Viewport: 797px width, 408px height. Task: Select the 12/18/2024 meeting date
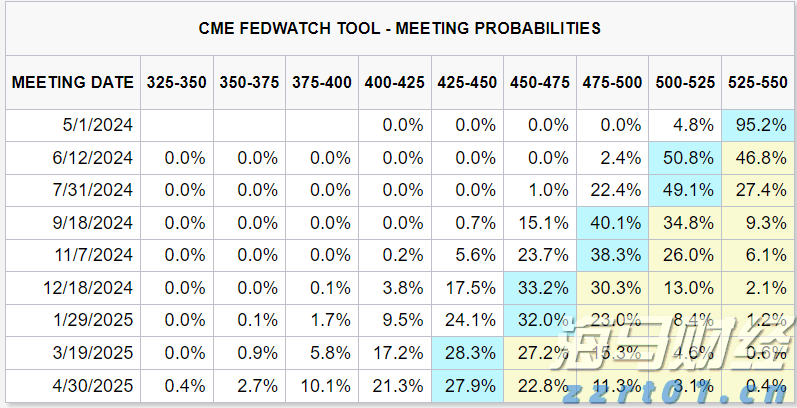pos(92,286)
